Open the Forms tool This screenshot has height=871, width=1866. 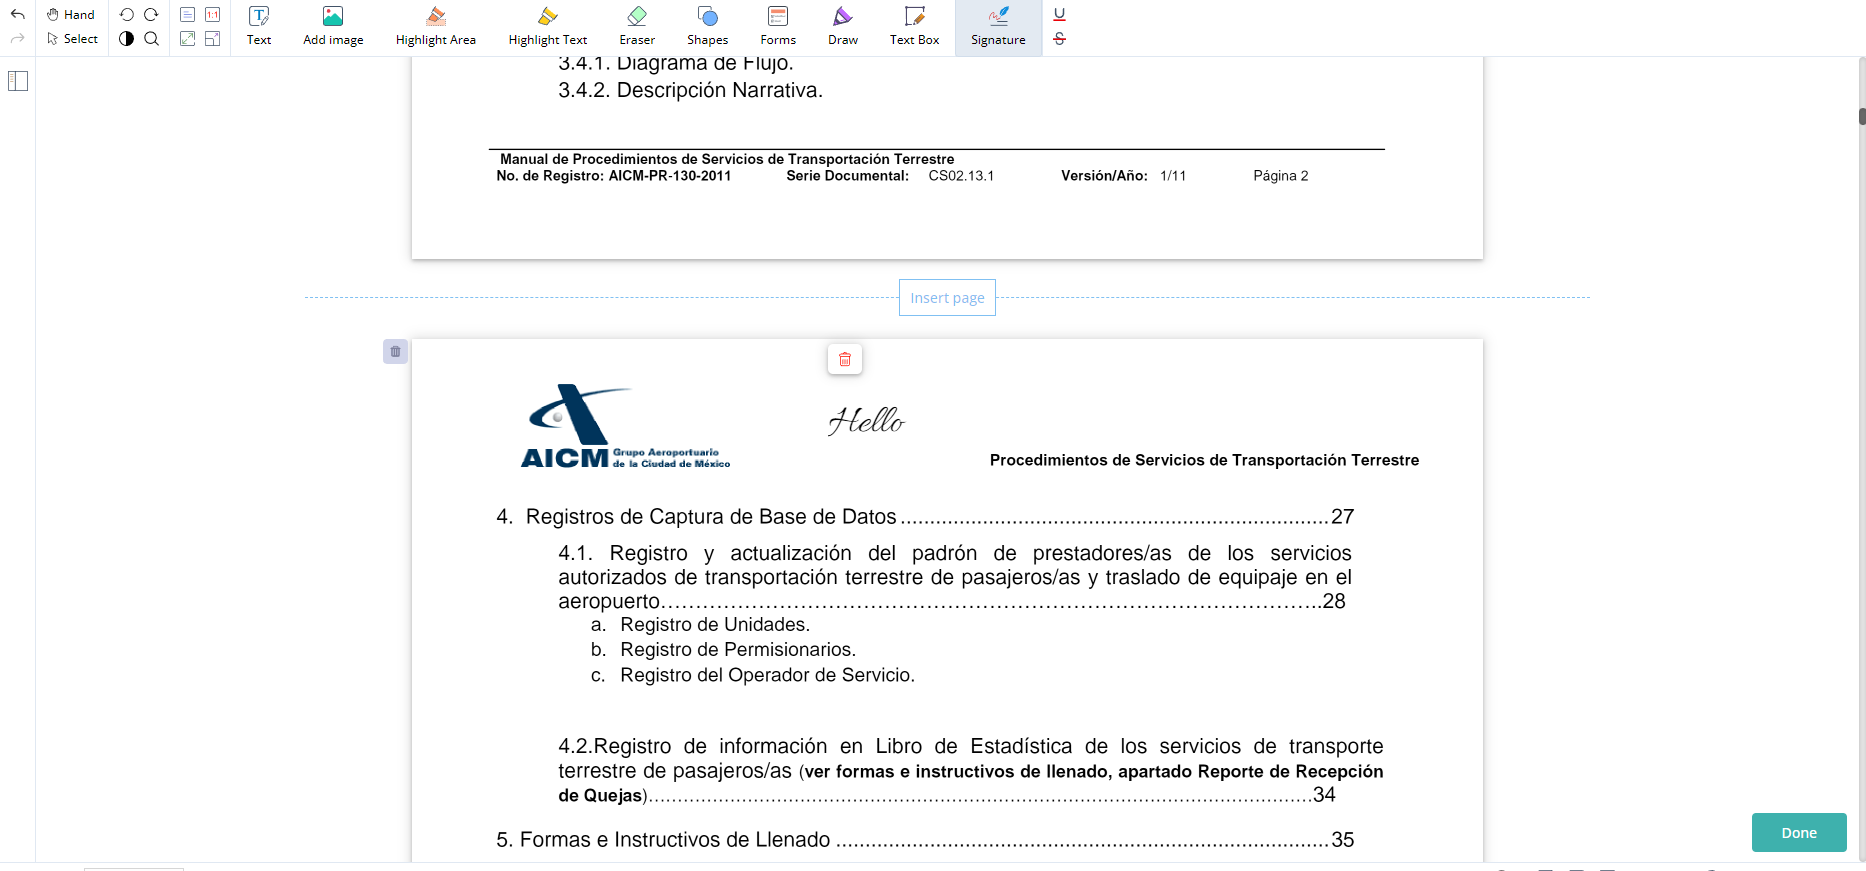tap(778, 27)
